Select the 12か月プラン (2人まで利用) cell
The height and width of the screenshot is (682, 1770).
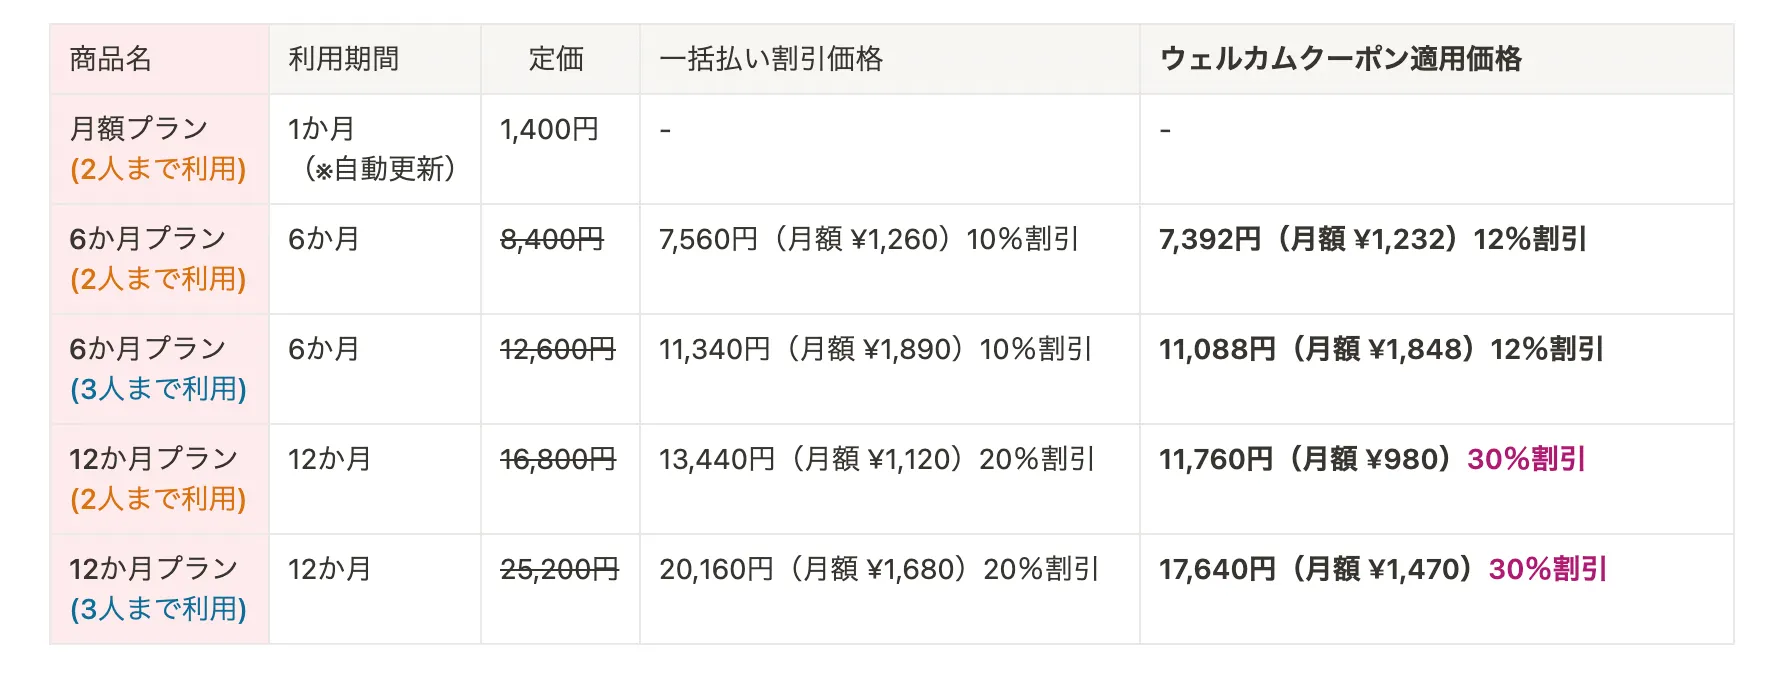pos(159,479)
